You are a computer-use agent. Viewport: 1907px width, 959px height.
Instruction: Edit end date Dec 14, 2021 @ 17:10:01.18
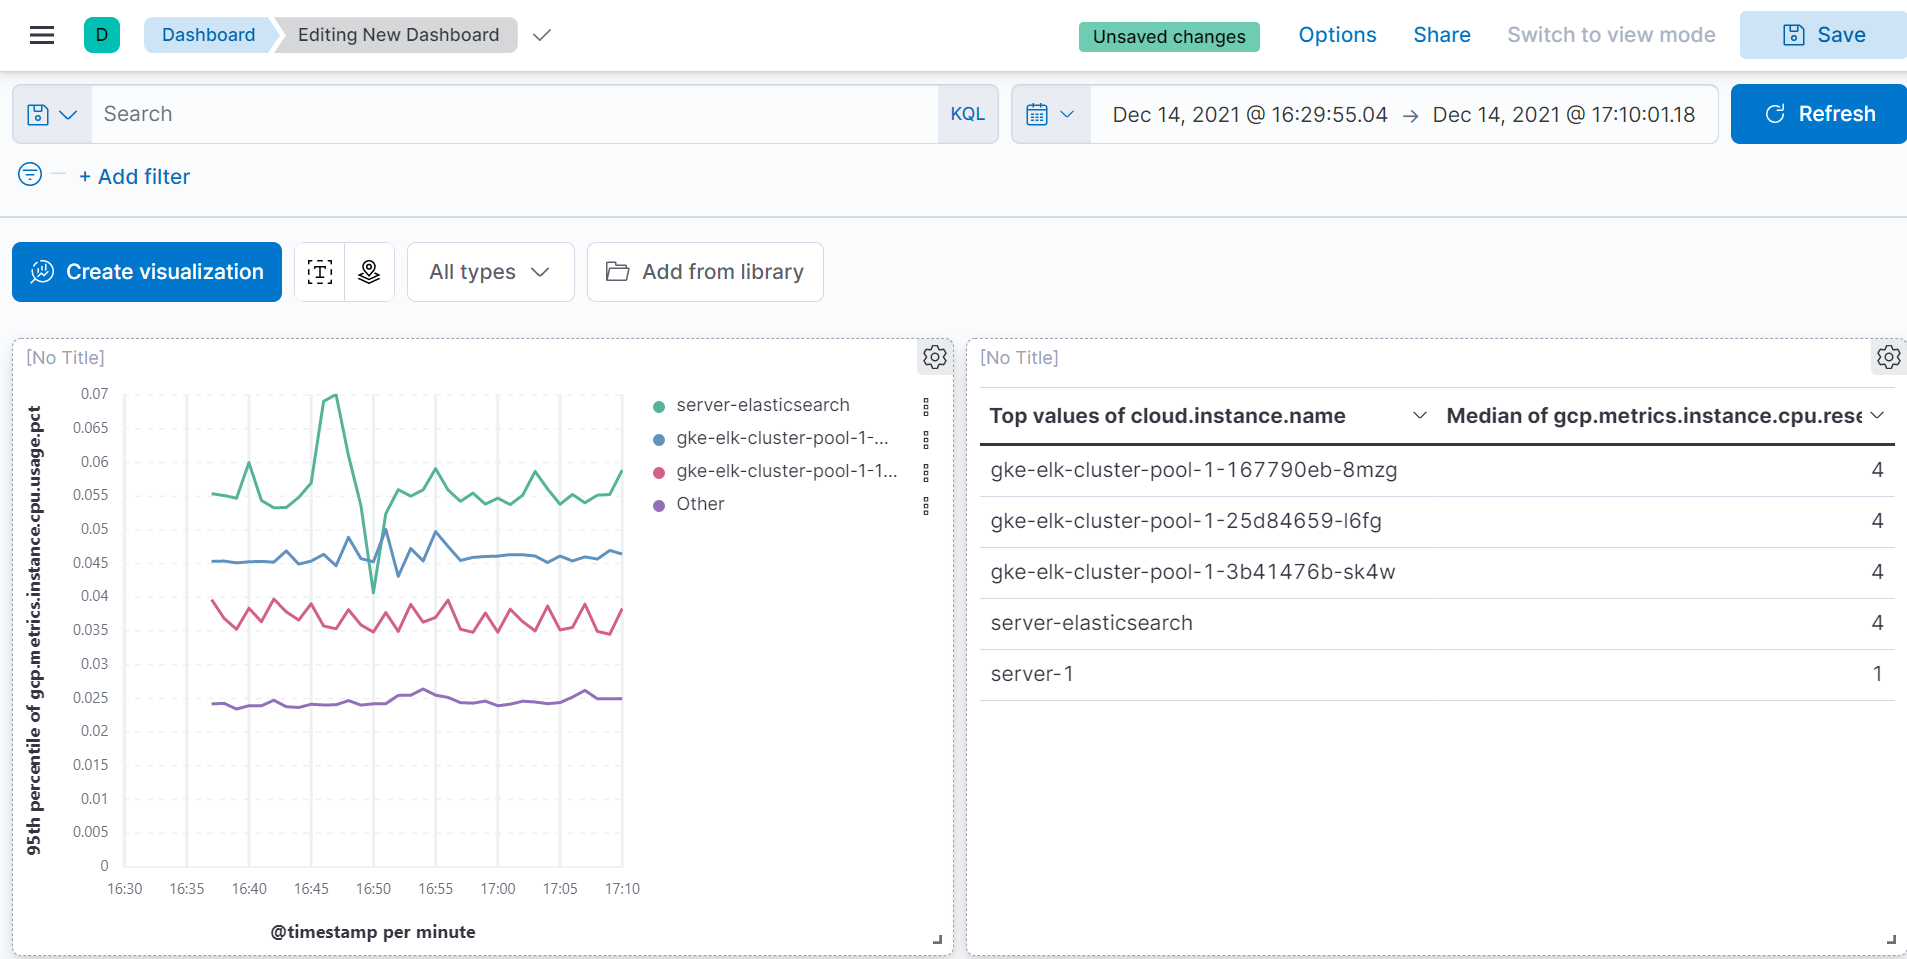[1563, 115]
